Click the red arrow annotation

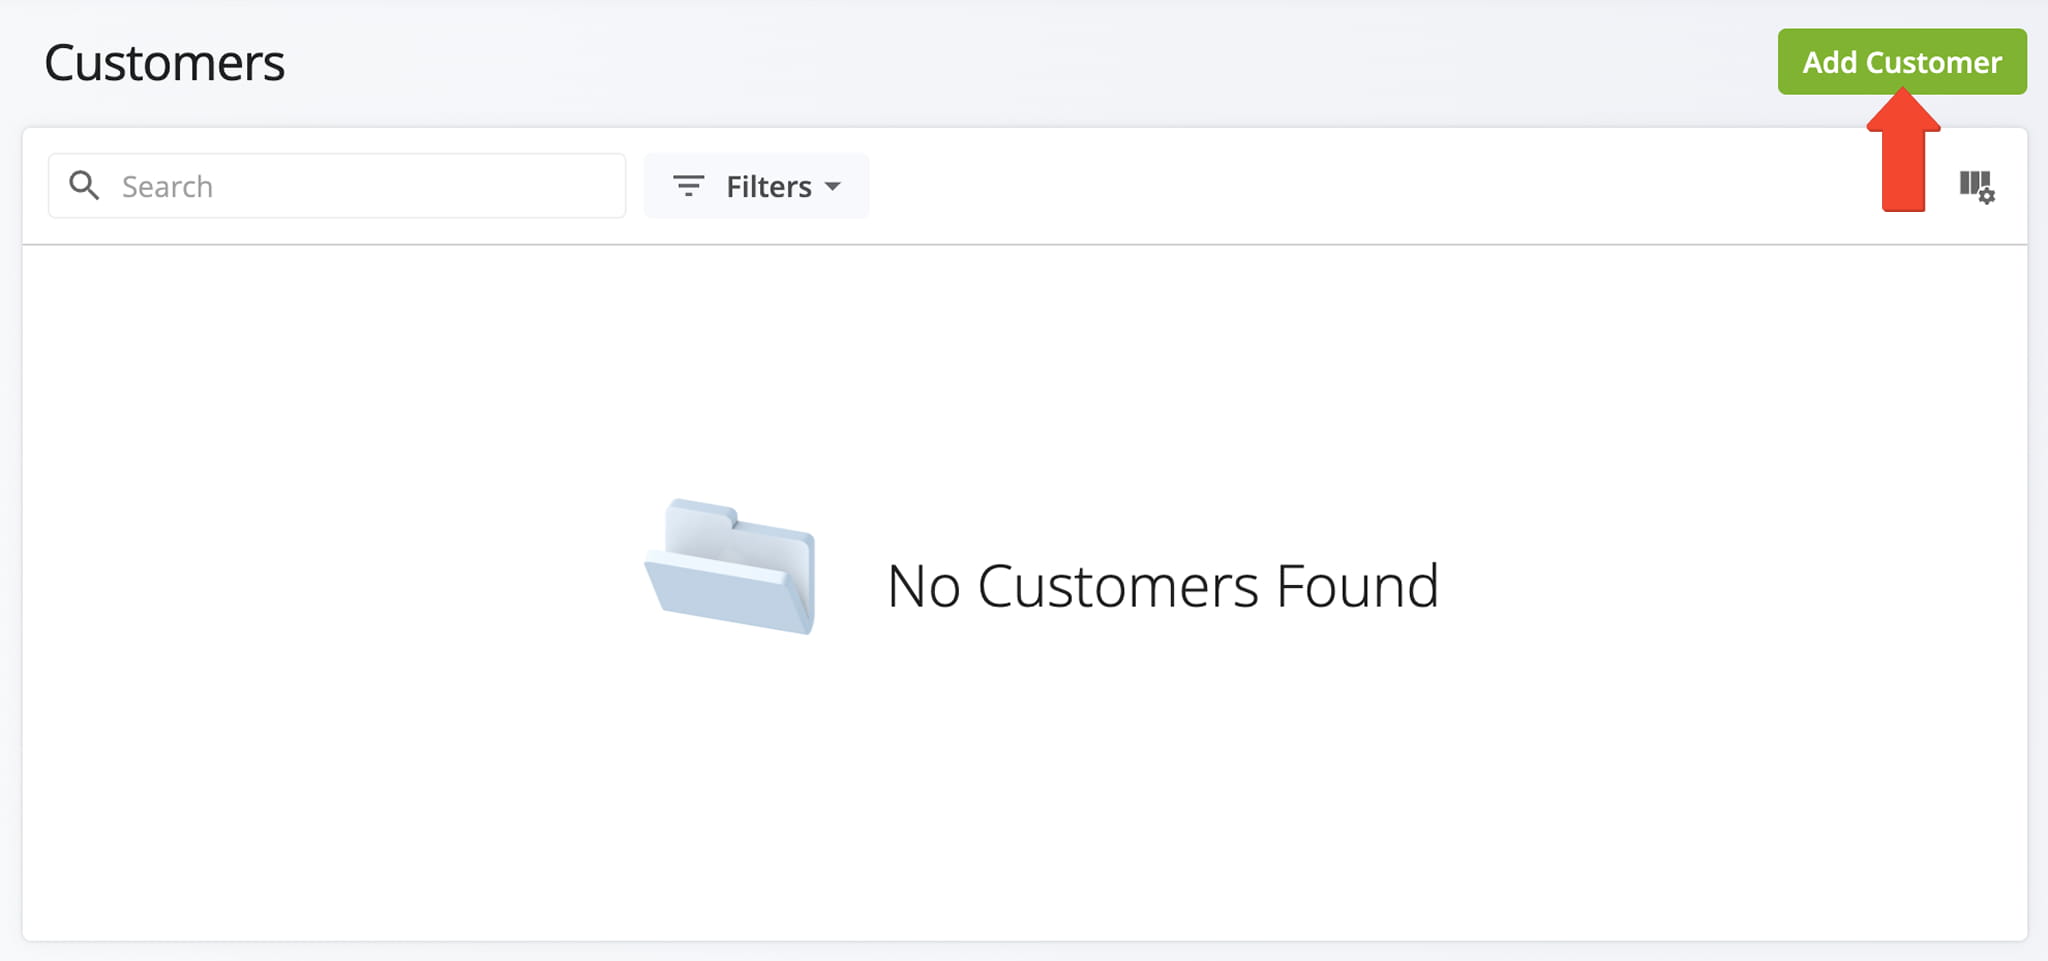(1903, 160)
